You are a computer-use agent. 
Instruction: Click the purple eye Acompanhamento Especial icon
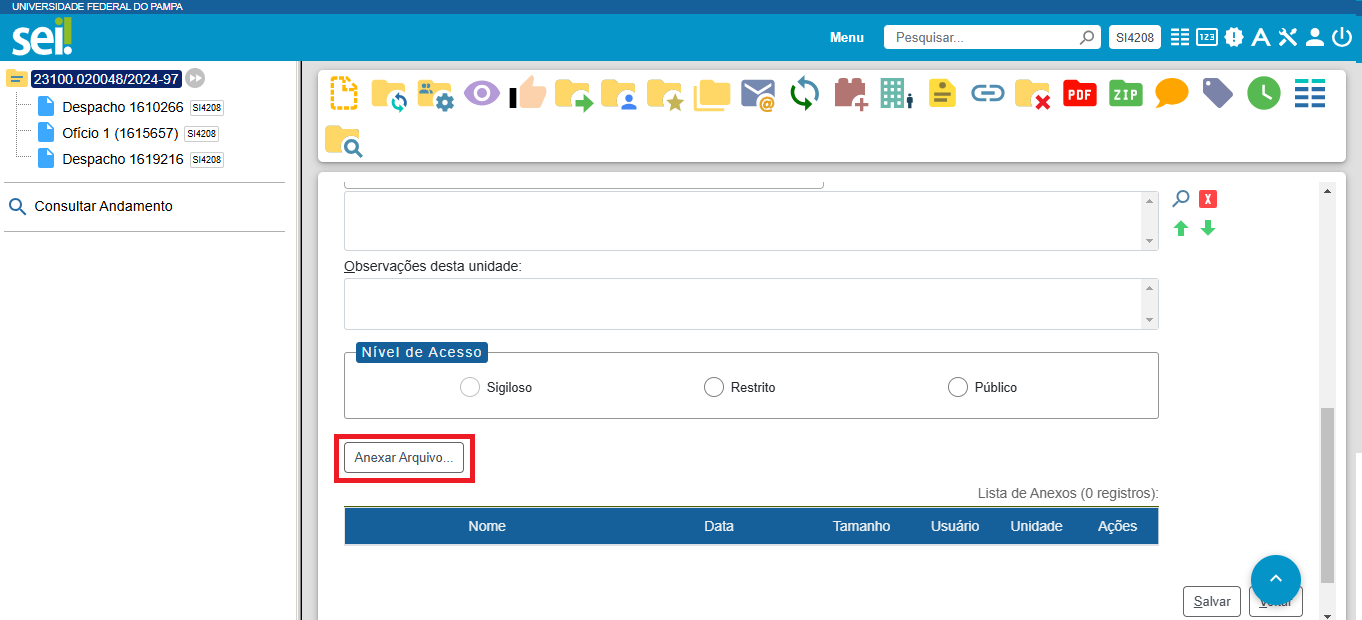click(481, 94)
